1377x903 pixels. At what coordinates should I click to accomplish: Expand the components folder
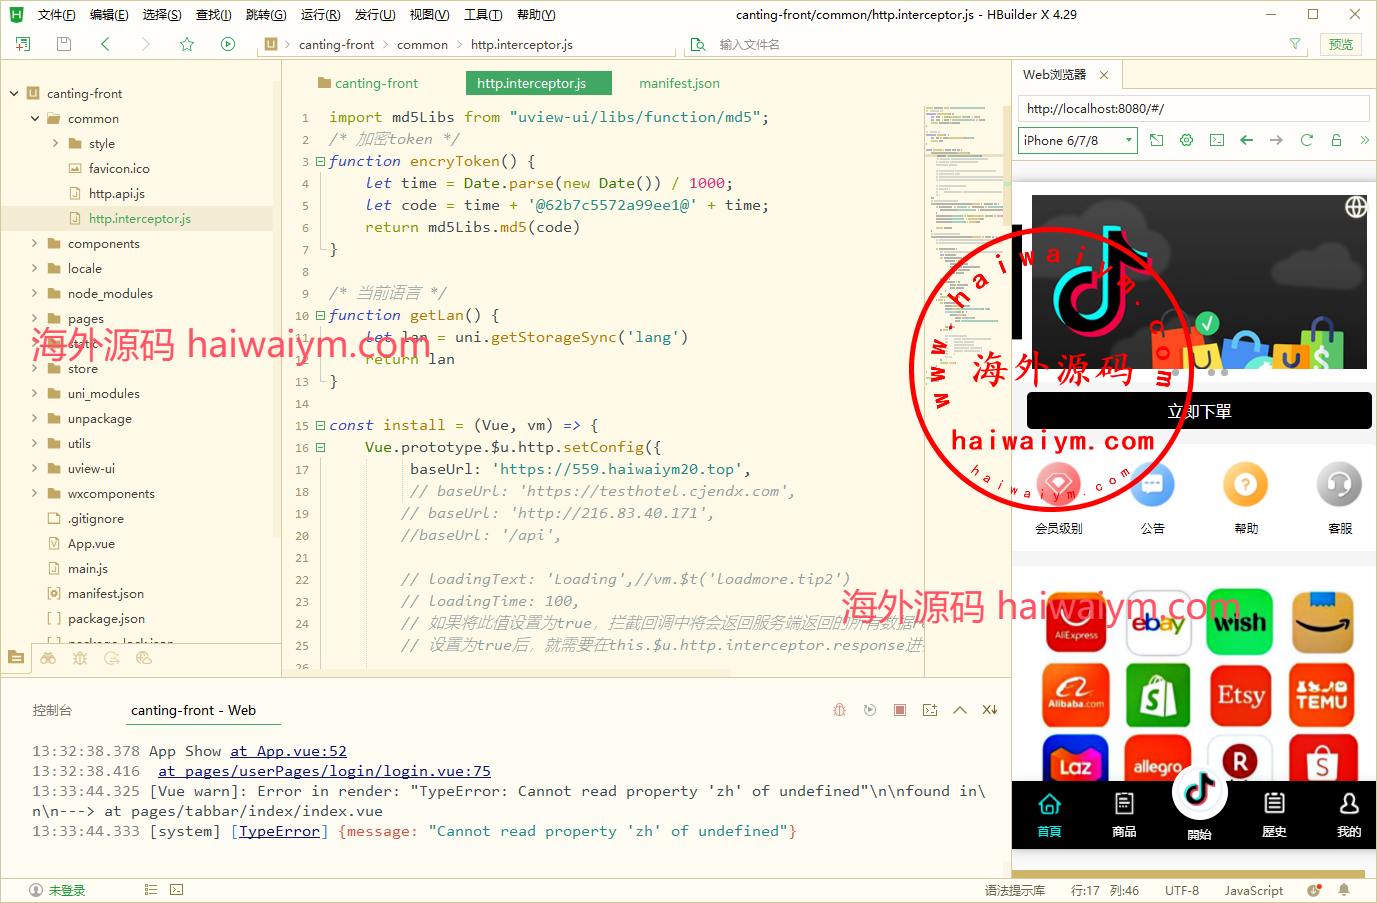pos(34,243)
